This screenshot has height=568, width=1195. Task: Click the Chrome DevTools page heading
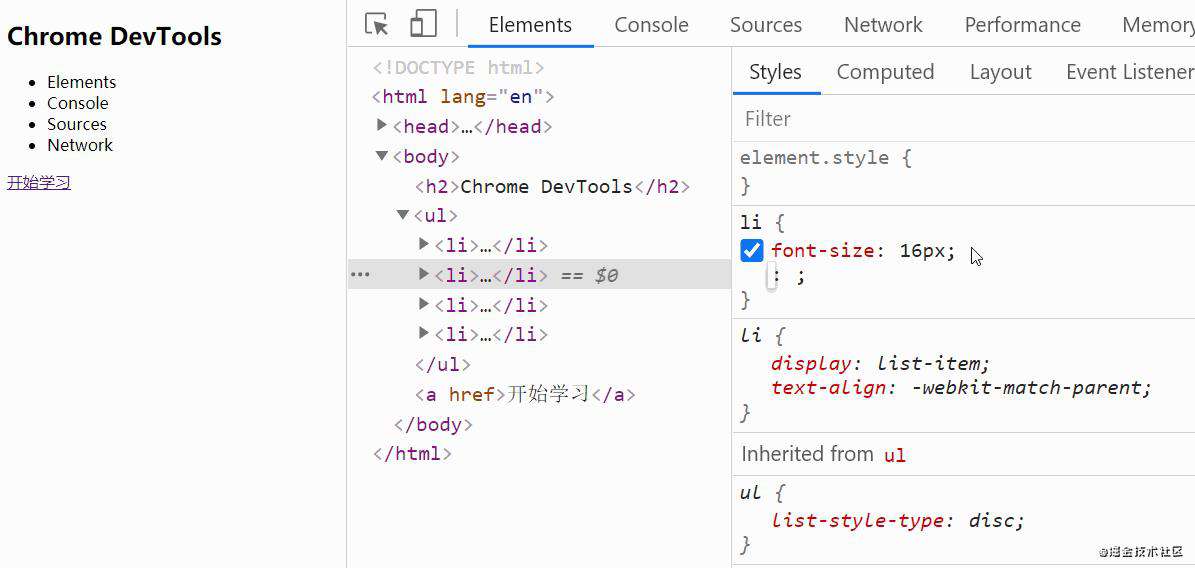coord(114,36)
